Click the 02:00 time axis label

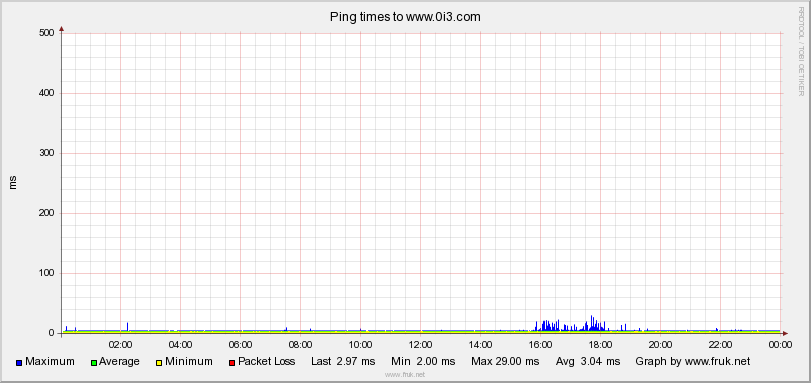coord(120,344)
